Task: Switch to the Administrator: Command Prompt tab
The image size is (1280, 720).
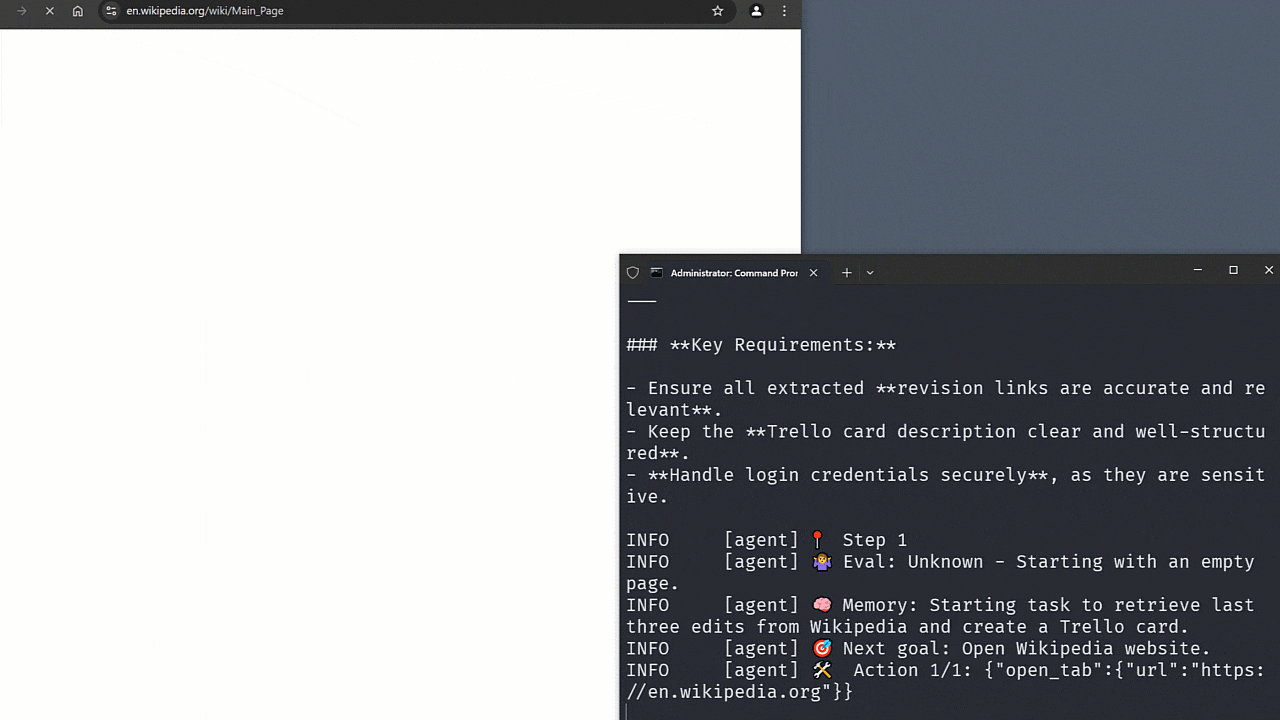Action: point(733,272)
